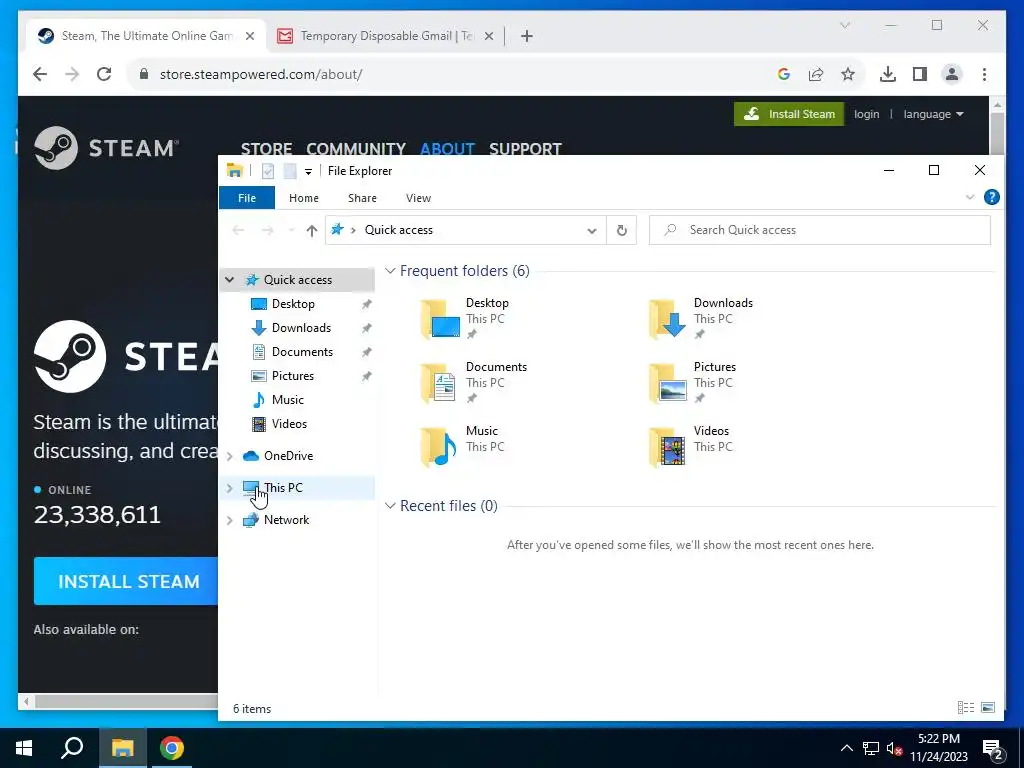Click the Properties icon in the title bar

pos(268,171)
